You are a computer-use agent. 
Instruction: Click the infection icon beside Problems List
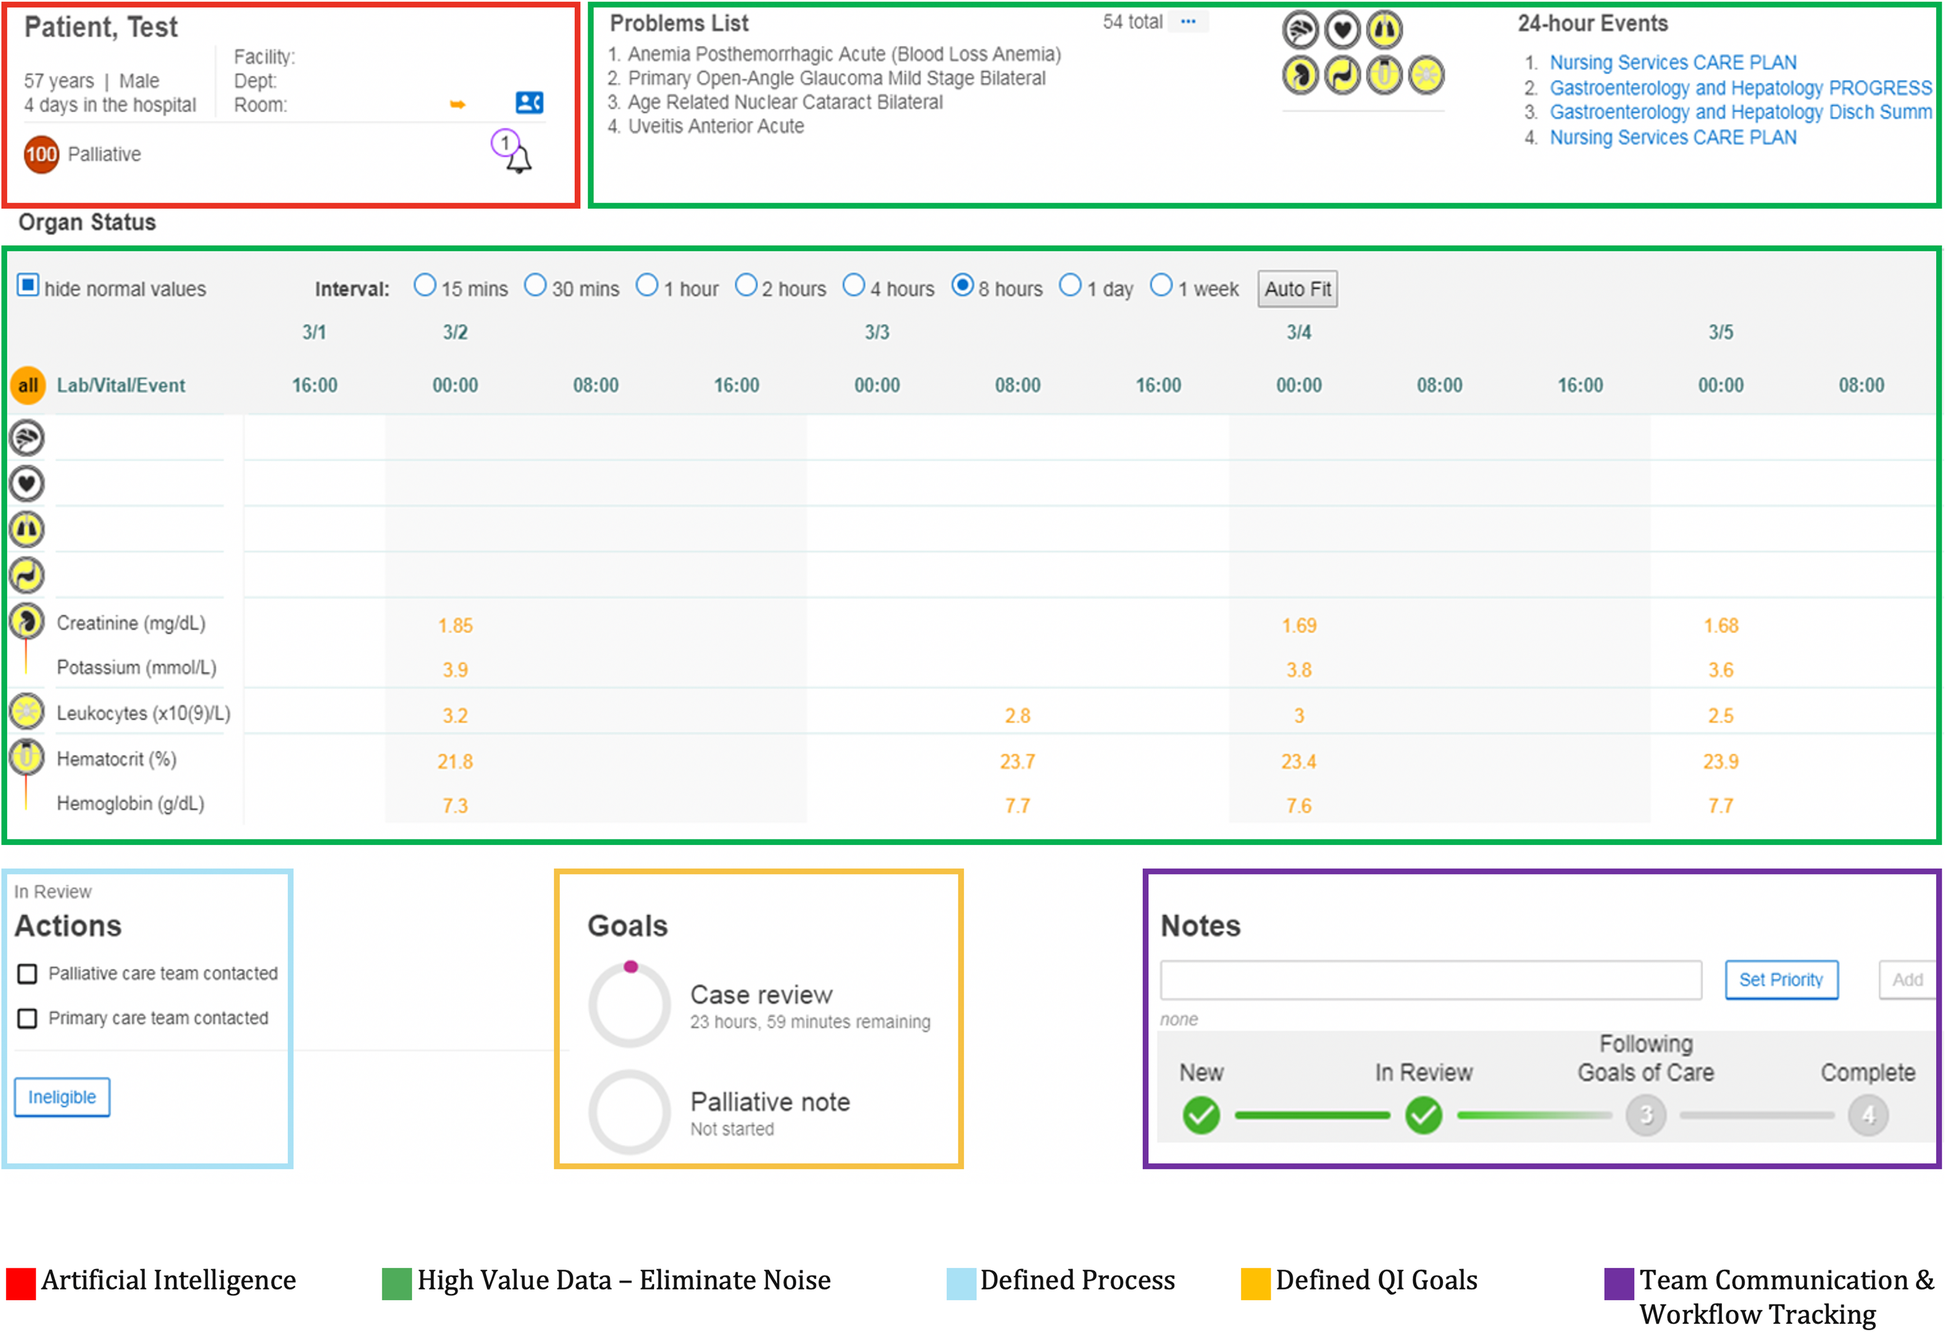pos(1426,75)
